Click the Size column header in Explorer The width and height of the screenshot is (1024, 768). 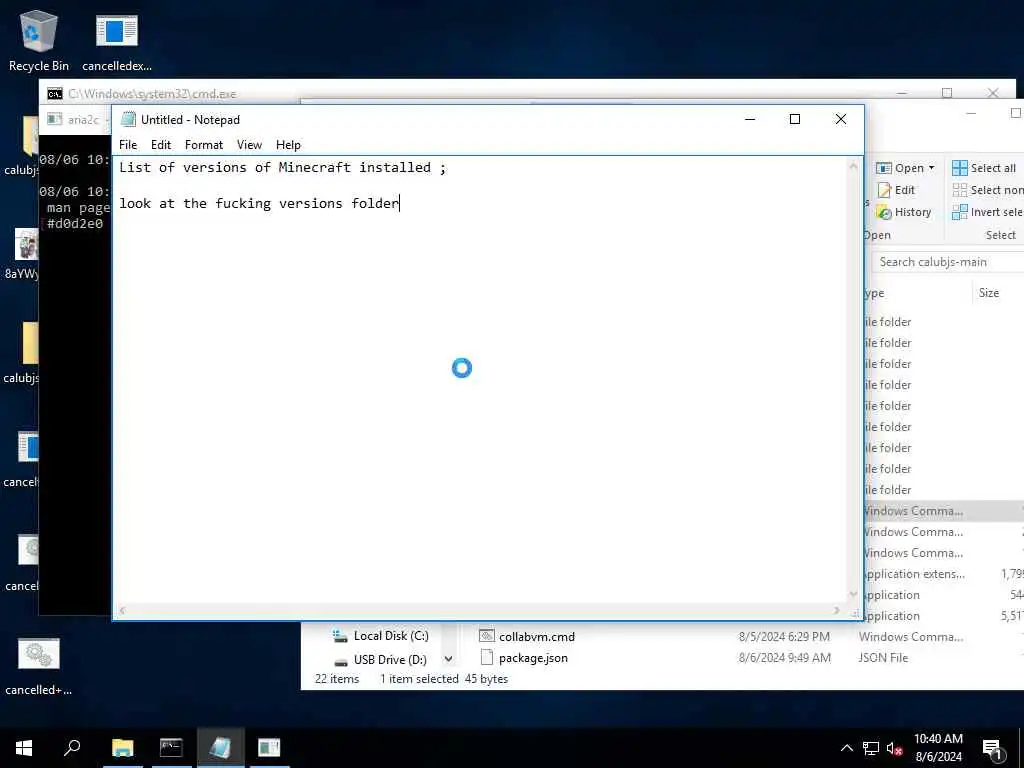coord(989,293)
